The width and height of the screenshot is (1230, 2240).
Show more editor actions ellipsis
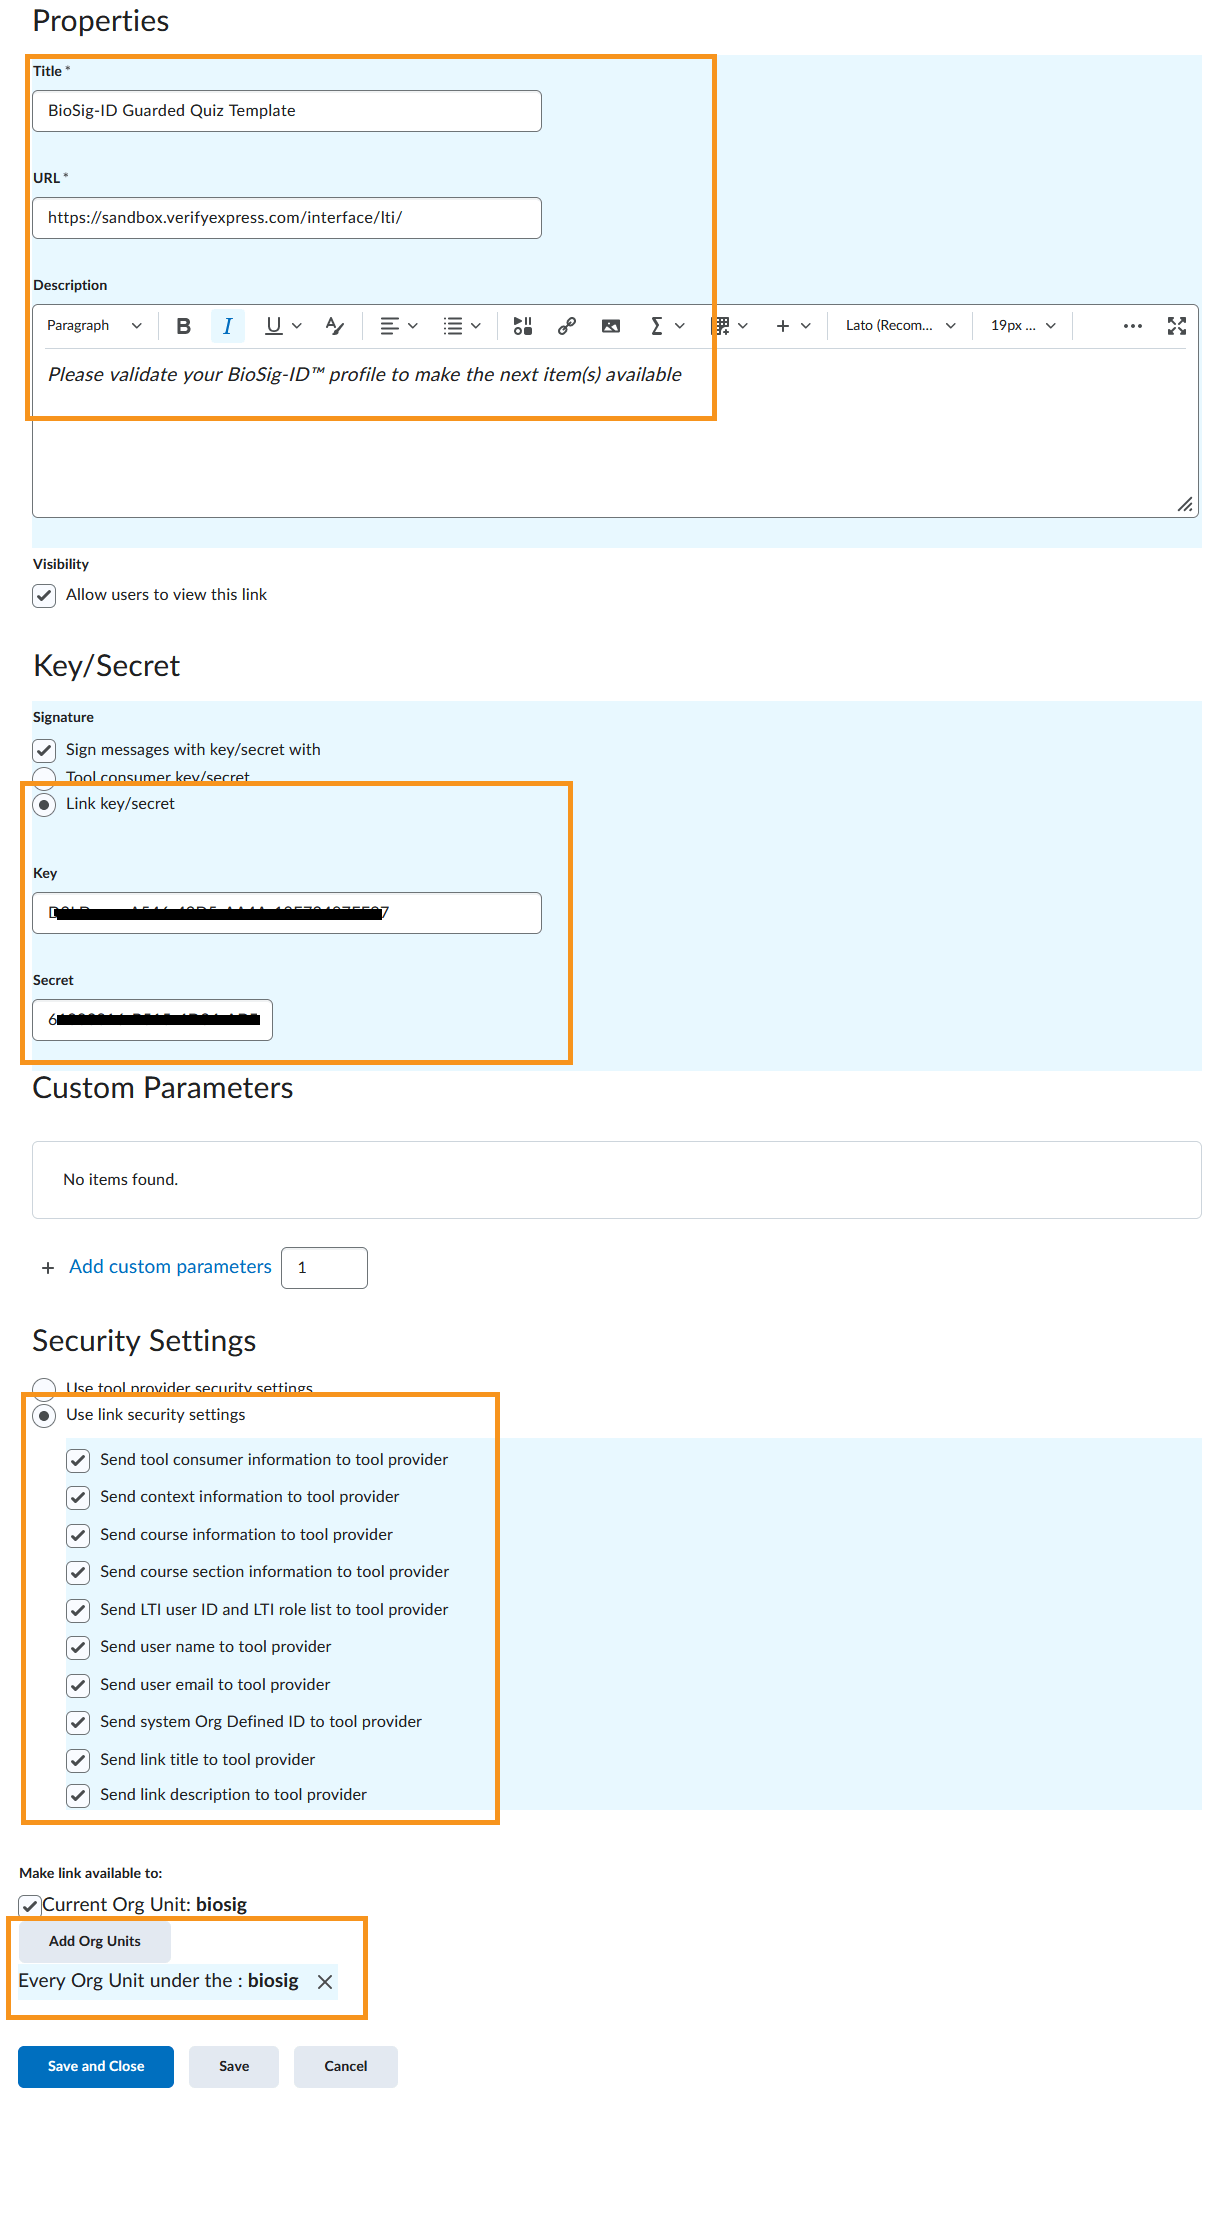pos(1133,326)
